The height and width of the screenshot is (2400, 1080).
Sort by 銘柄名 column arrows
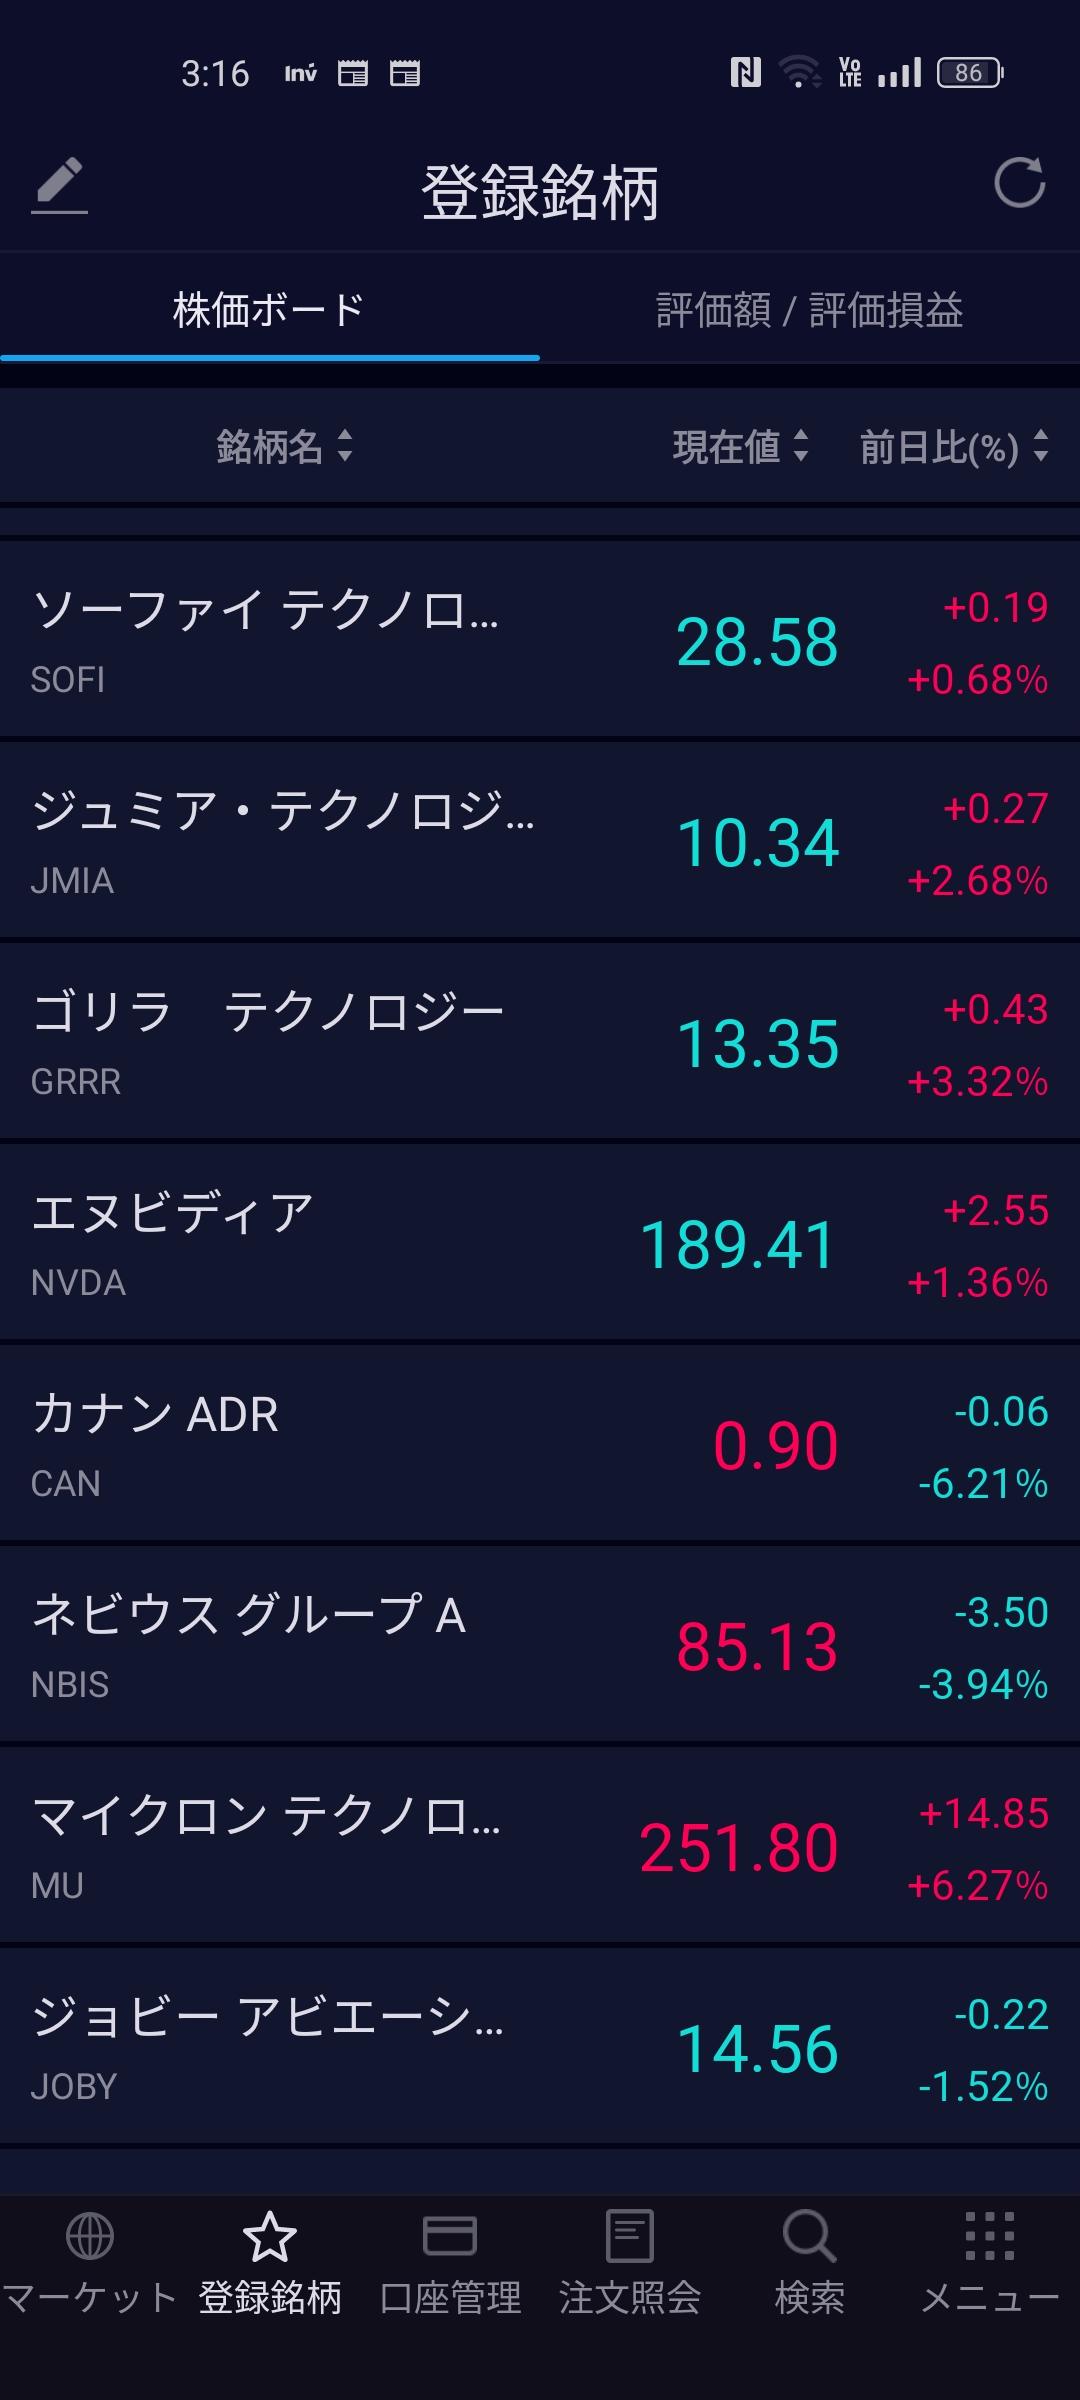click(x=345, y=446)
